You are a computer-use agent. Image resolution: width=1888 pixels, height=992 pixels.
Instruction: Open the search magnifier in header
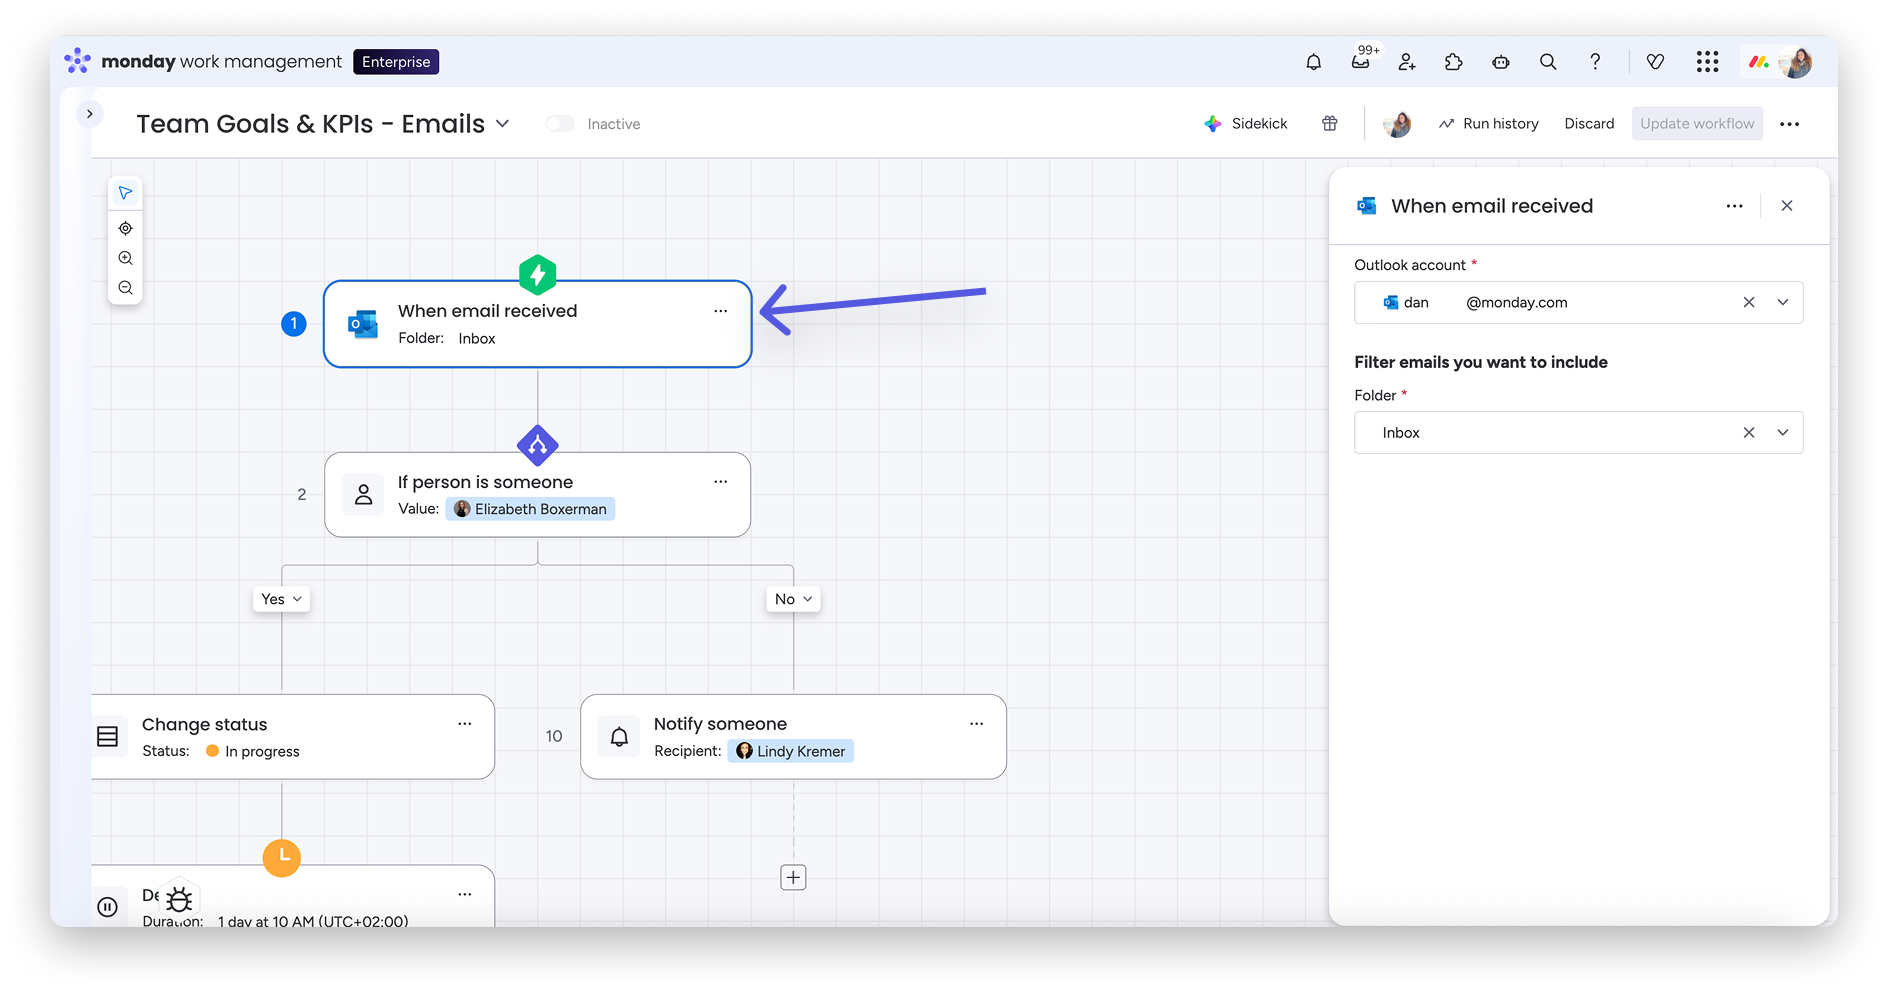[1548, 62]
